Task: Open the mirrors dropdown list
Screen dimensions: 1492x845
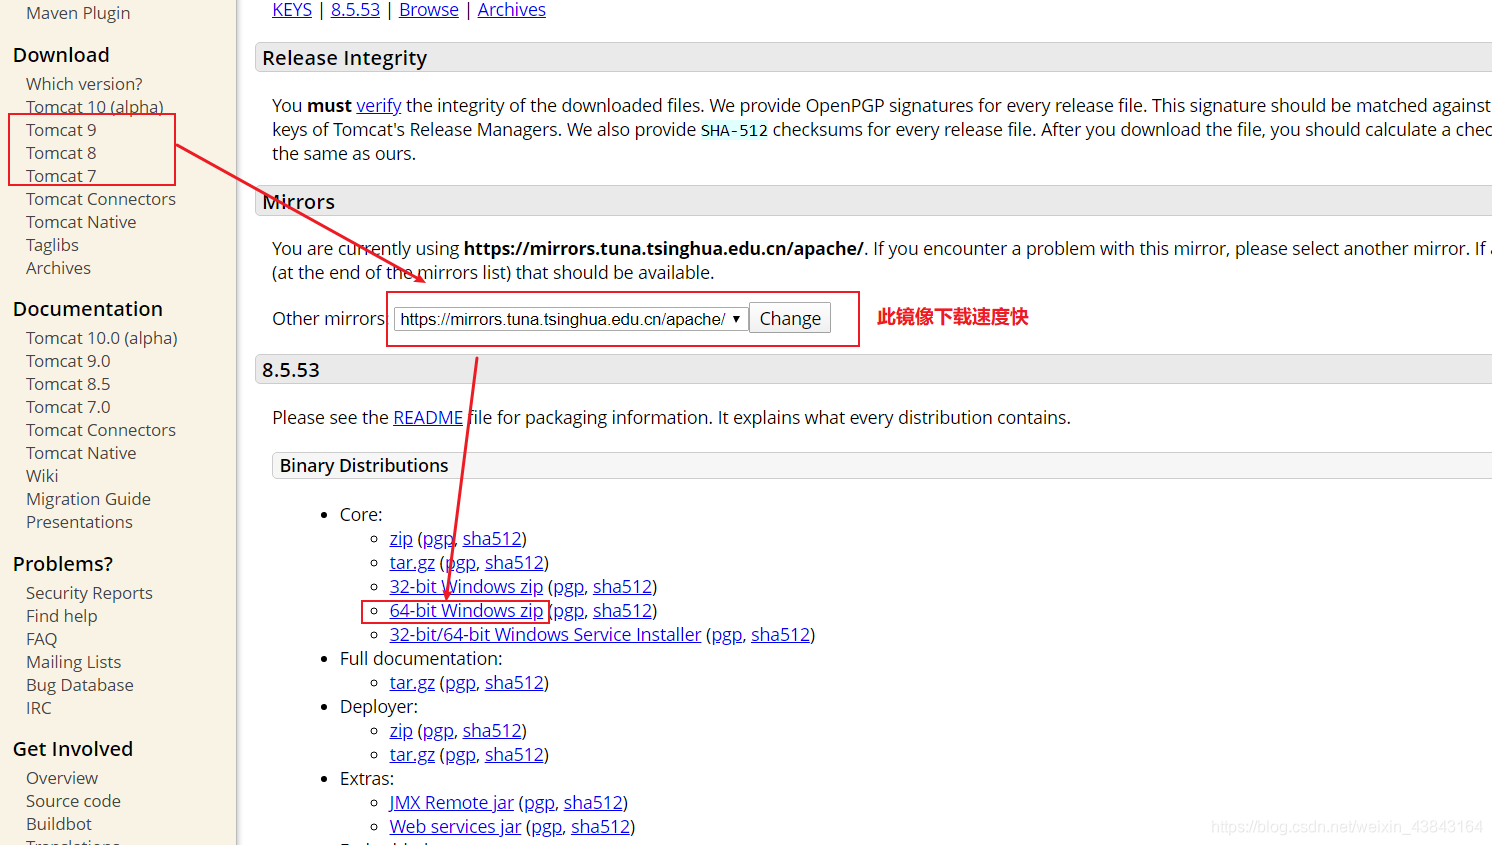Action: [x=571, y=319]
